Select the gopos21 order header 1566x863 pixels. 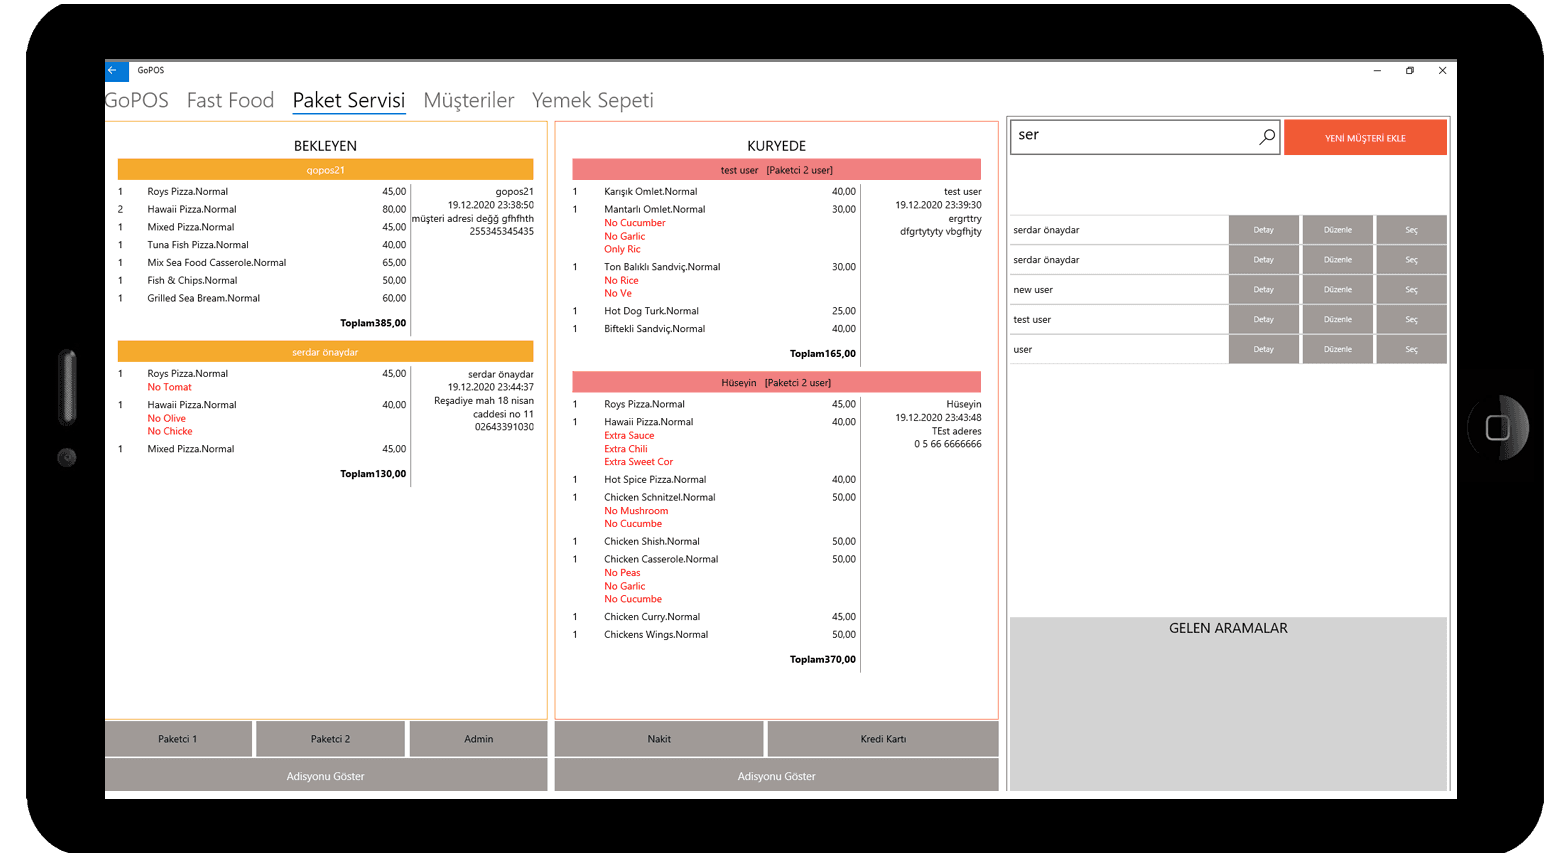point(325,170)
